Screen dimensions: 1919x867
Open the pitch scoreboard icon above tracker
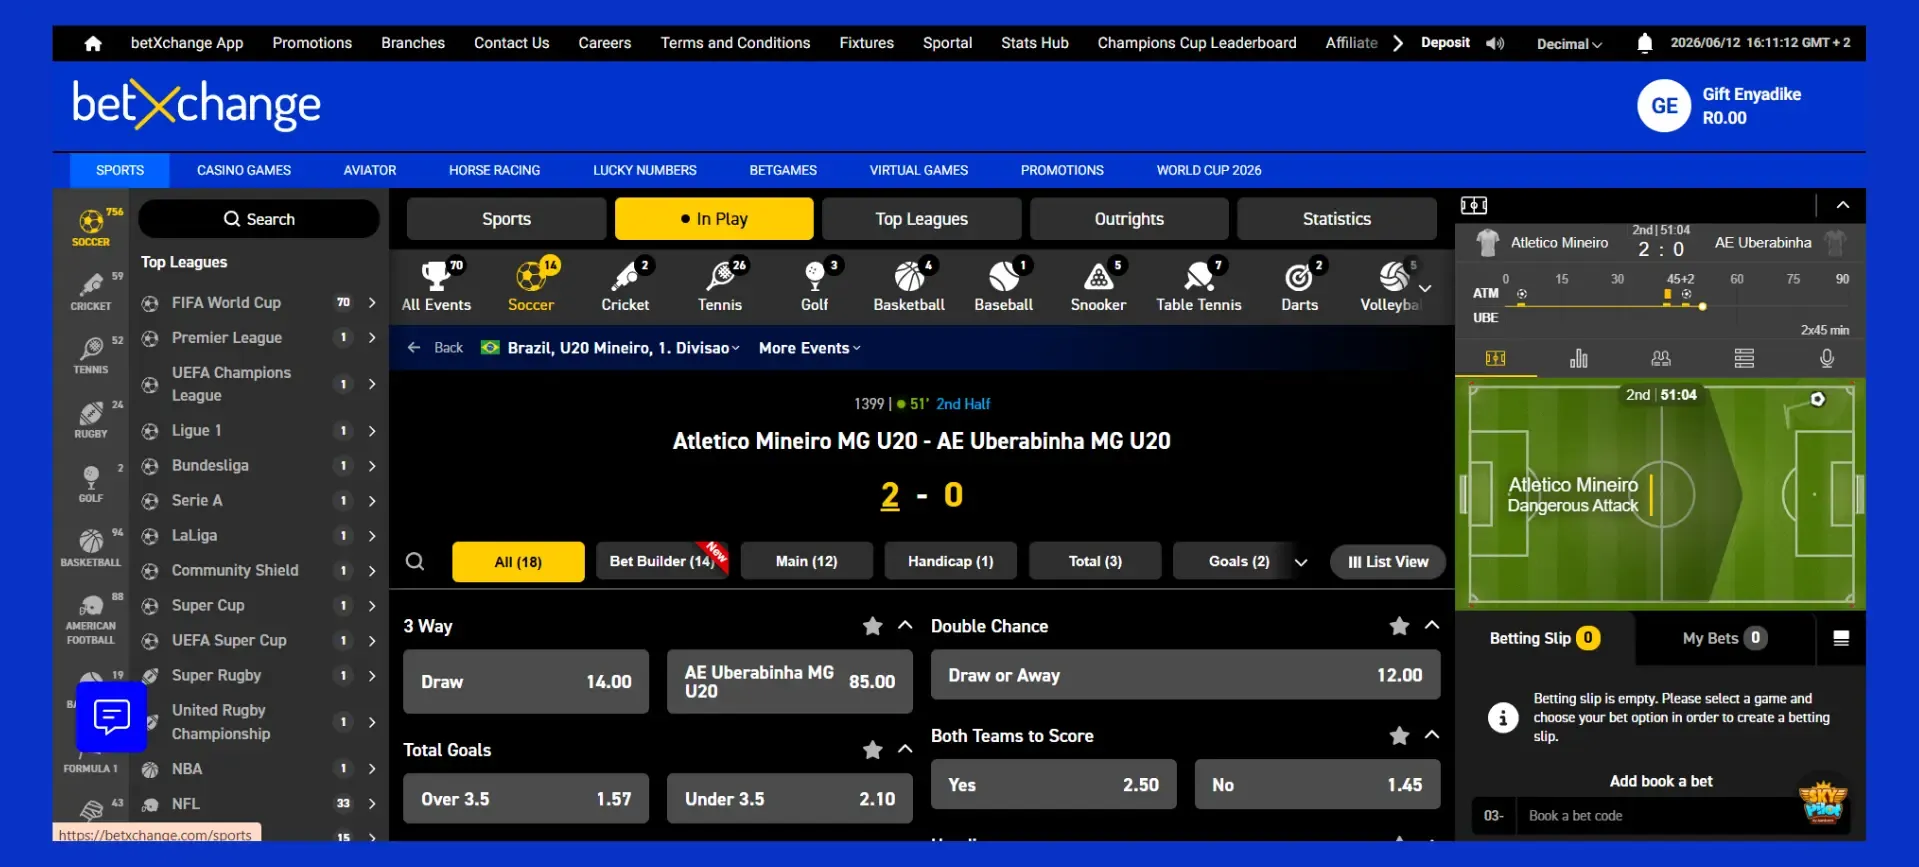(1474, 205)
